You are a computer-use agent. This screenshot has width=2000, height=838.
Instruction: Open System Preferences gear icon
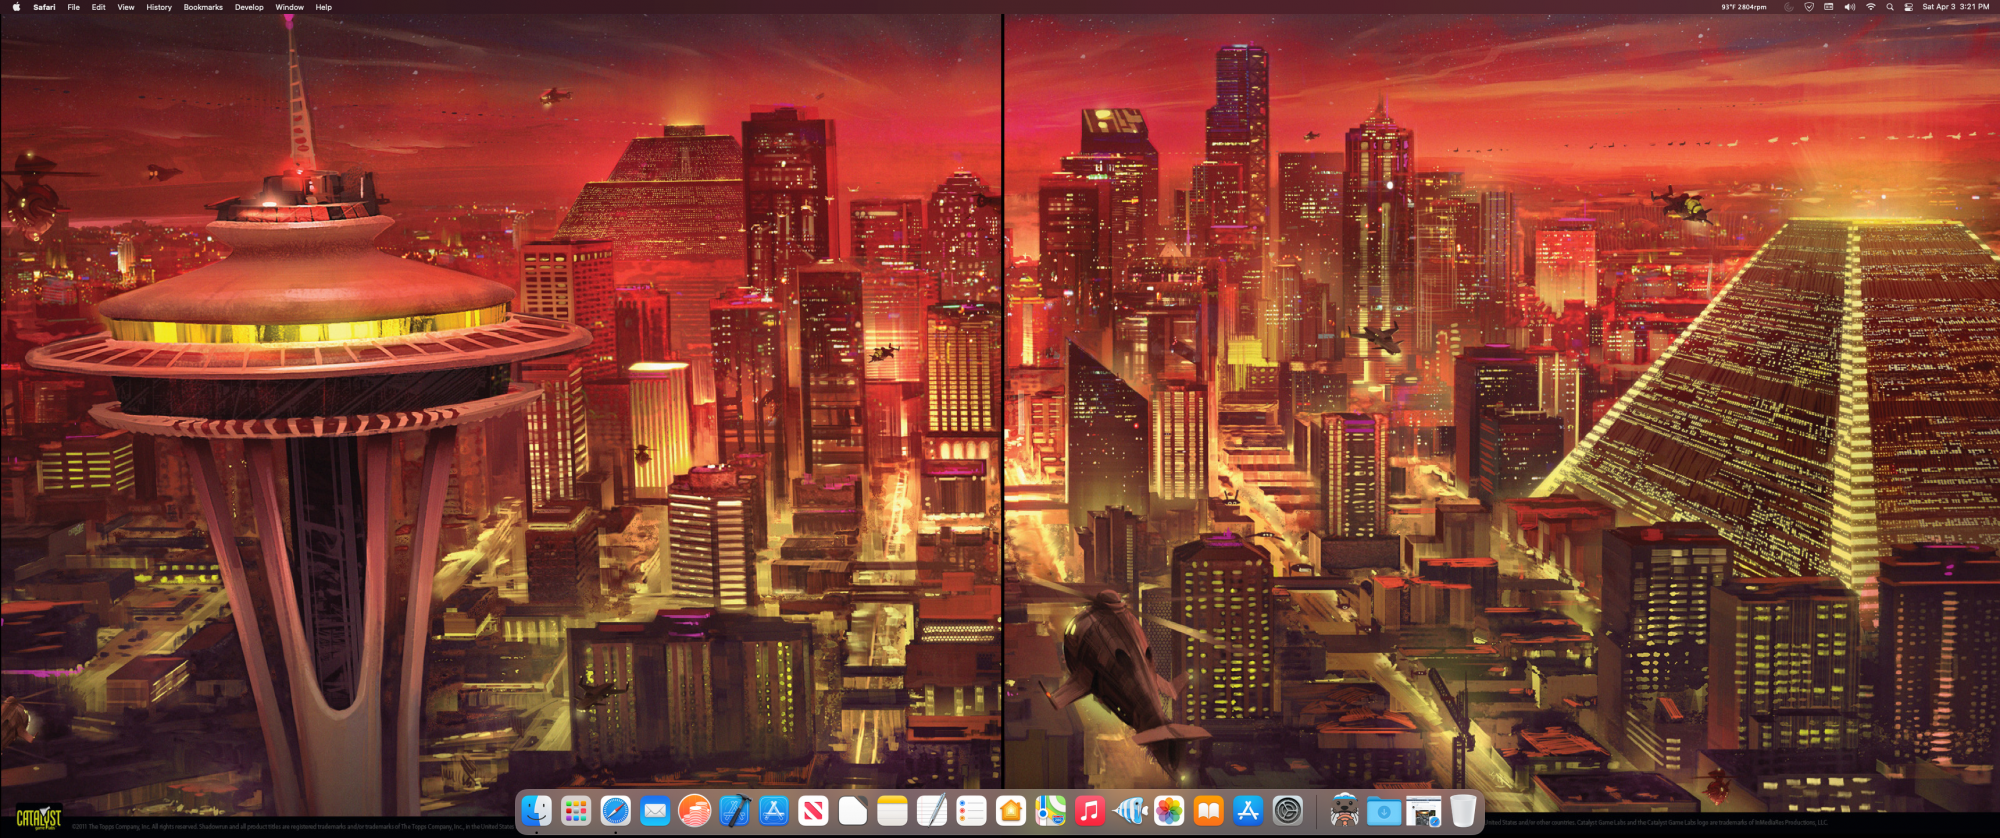(1287, 811)
